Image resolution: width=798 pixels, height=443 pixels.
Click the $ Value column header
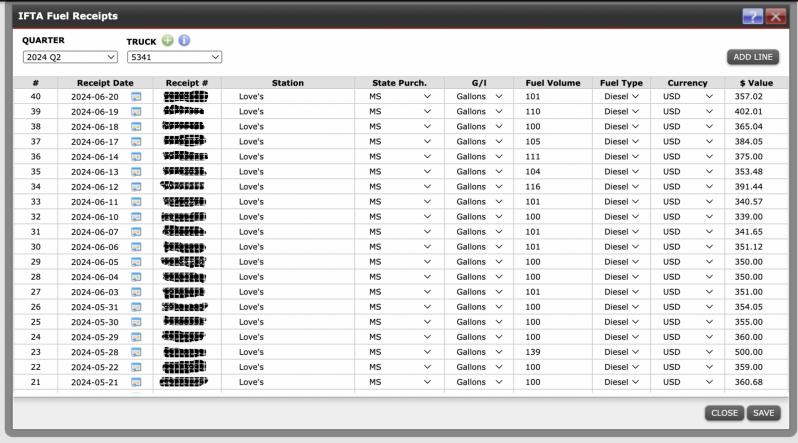756,82
